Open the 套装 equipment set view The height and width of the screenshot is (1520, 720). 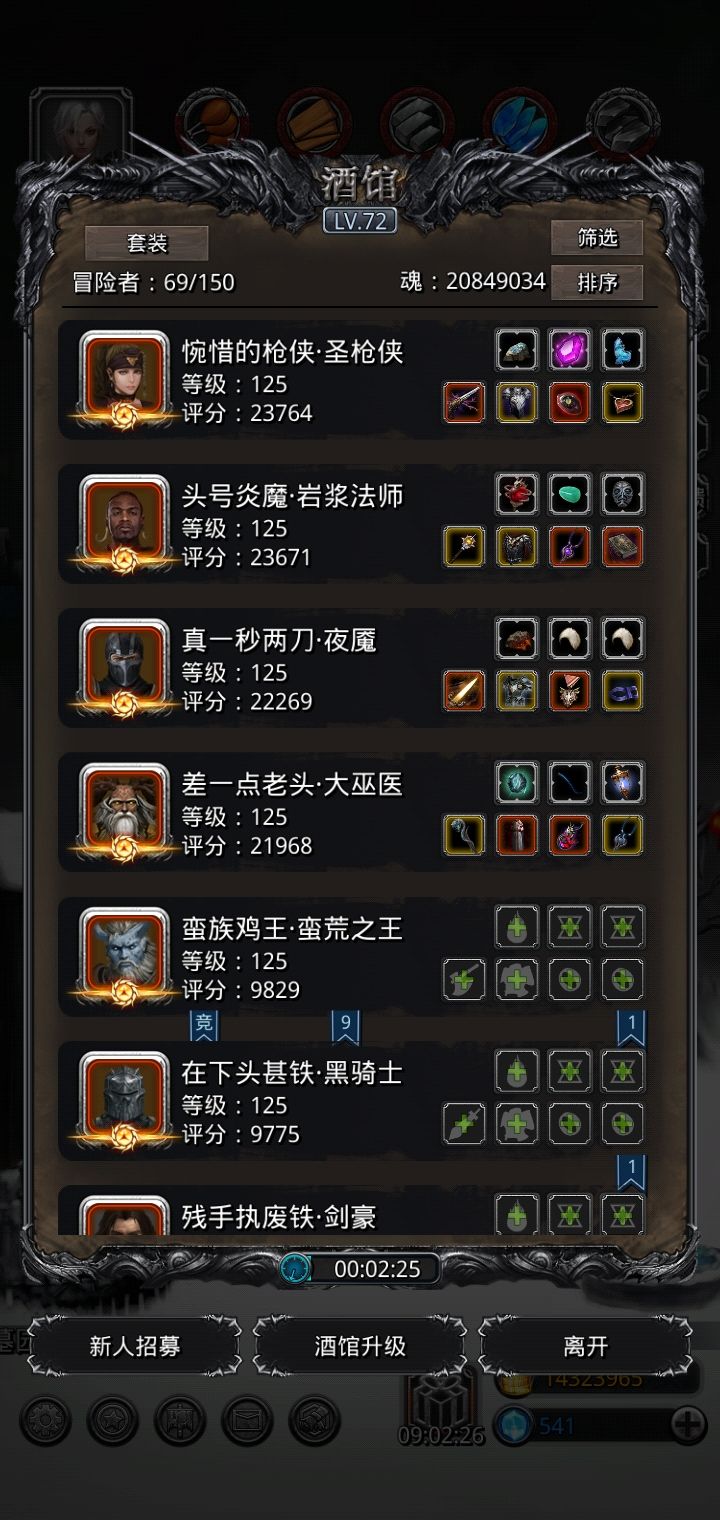coord(147,243)
